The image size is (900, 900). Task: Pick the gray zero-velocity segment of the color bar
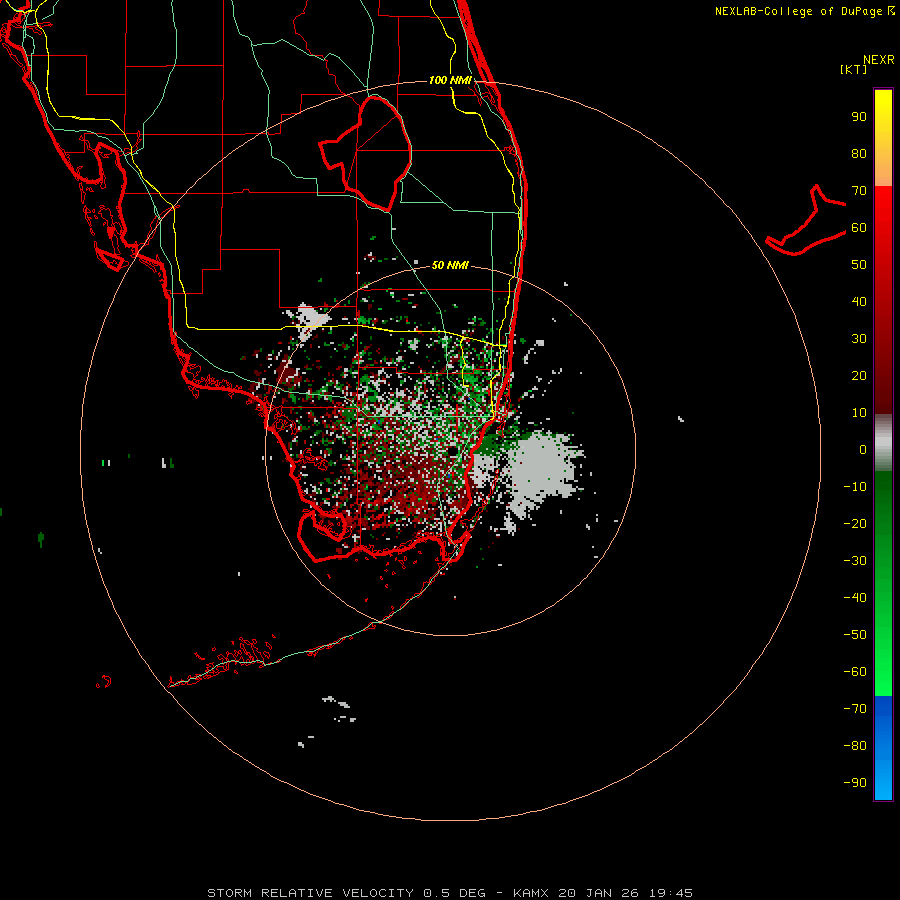point(883,443)
